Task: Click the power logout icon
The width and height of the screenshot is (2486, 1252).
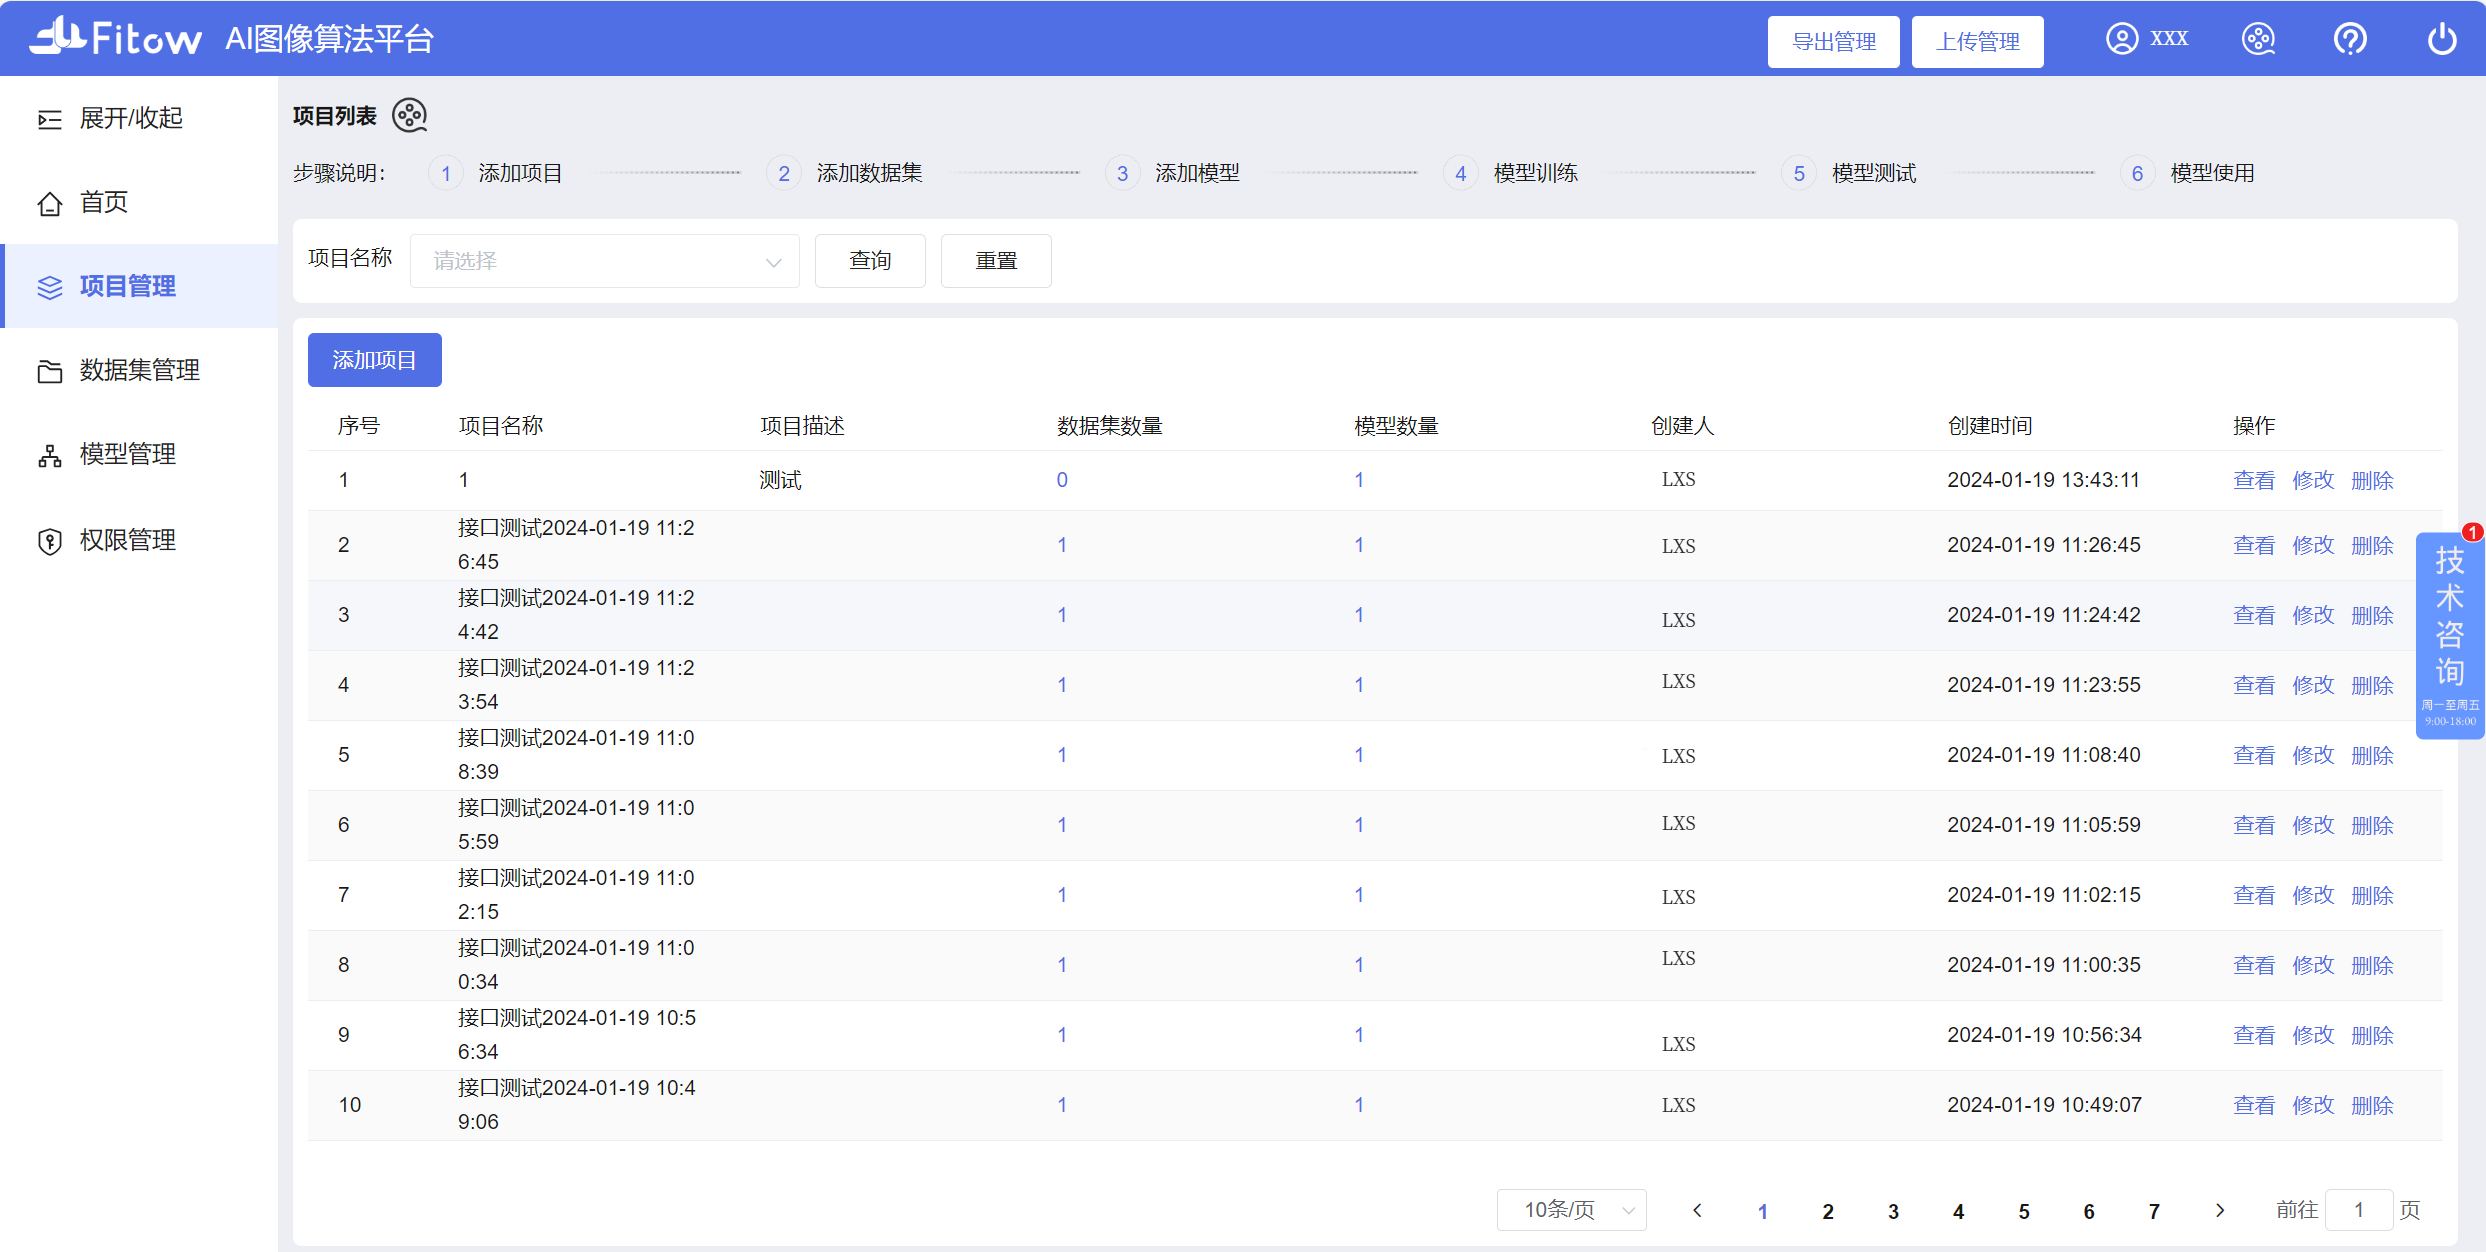Action: click(x=2442, y=39)
